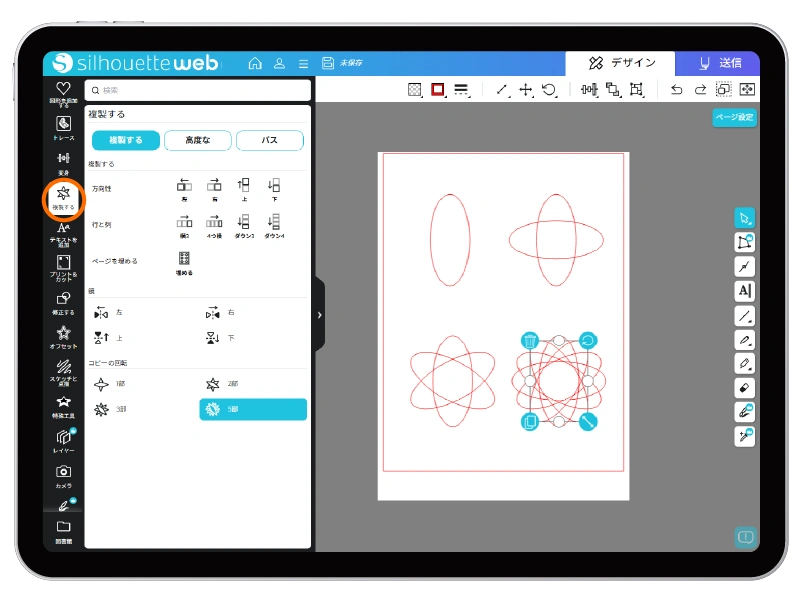
Task: Open the red line color swatch
Action: pos(437,90)
